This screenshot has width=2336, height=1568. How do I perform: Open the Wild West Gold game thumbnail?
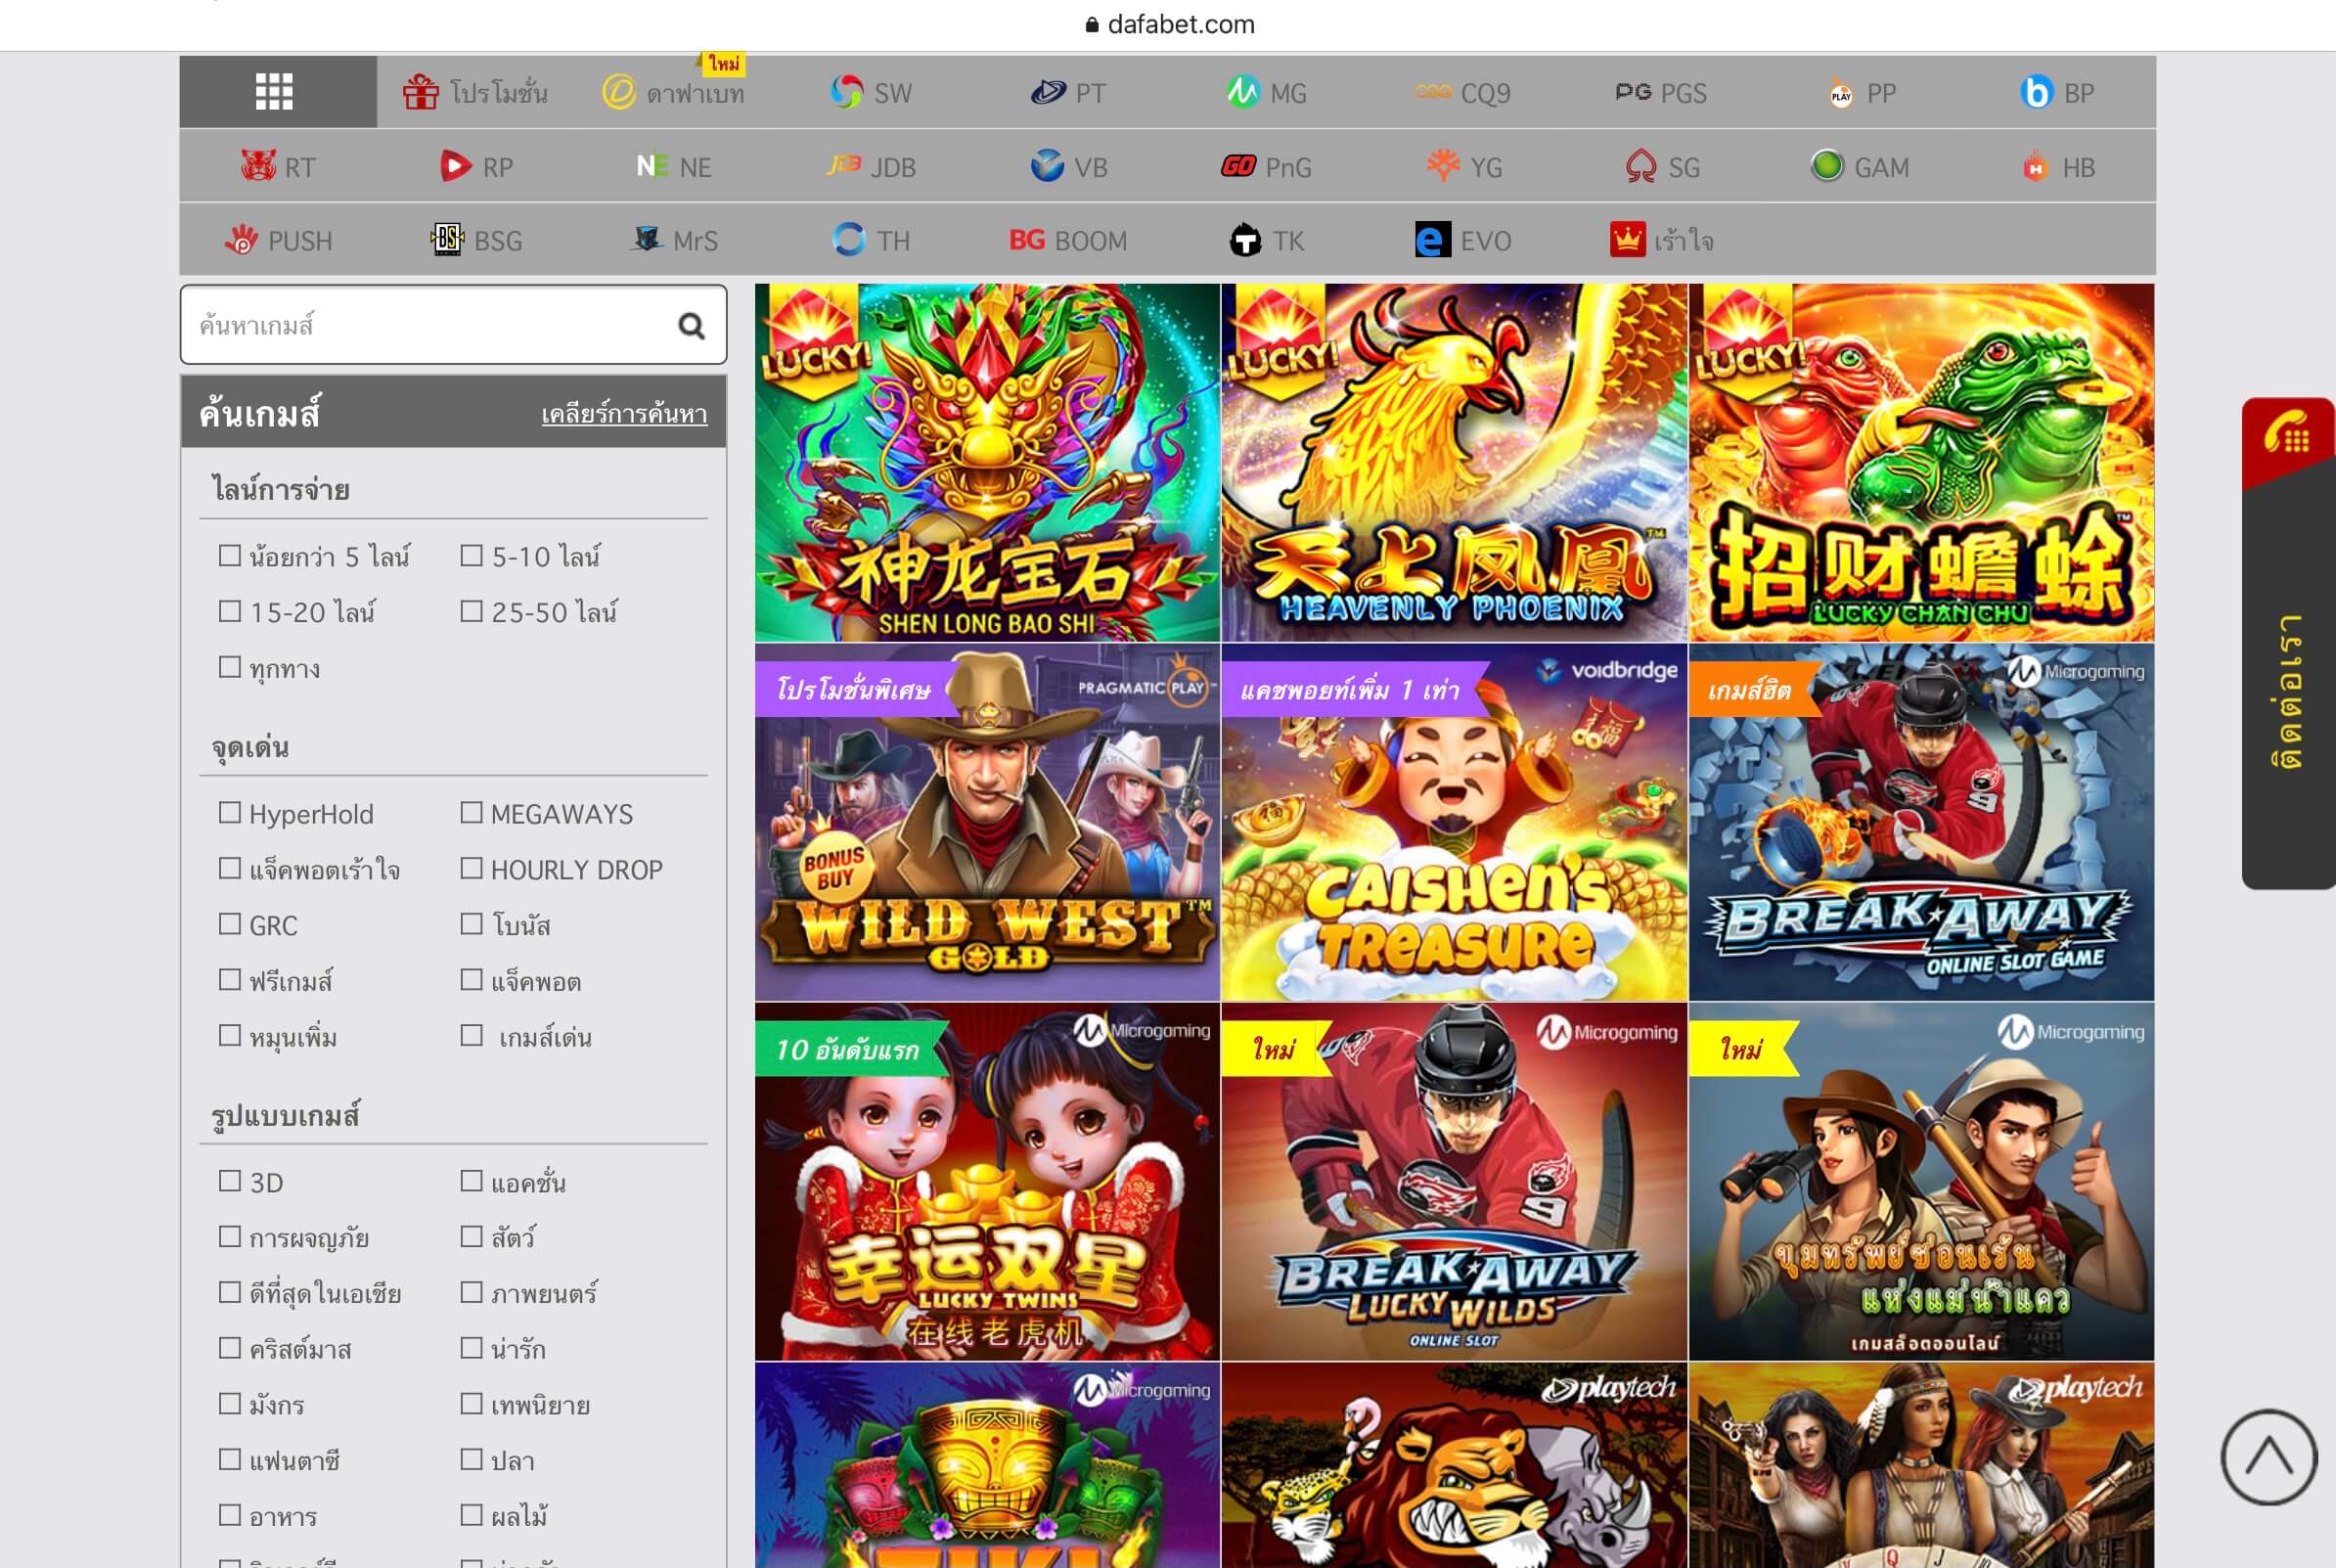pyautogui.click(x=987, y=822)
